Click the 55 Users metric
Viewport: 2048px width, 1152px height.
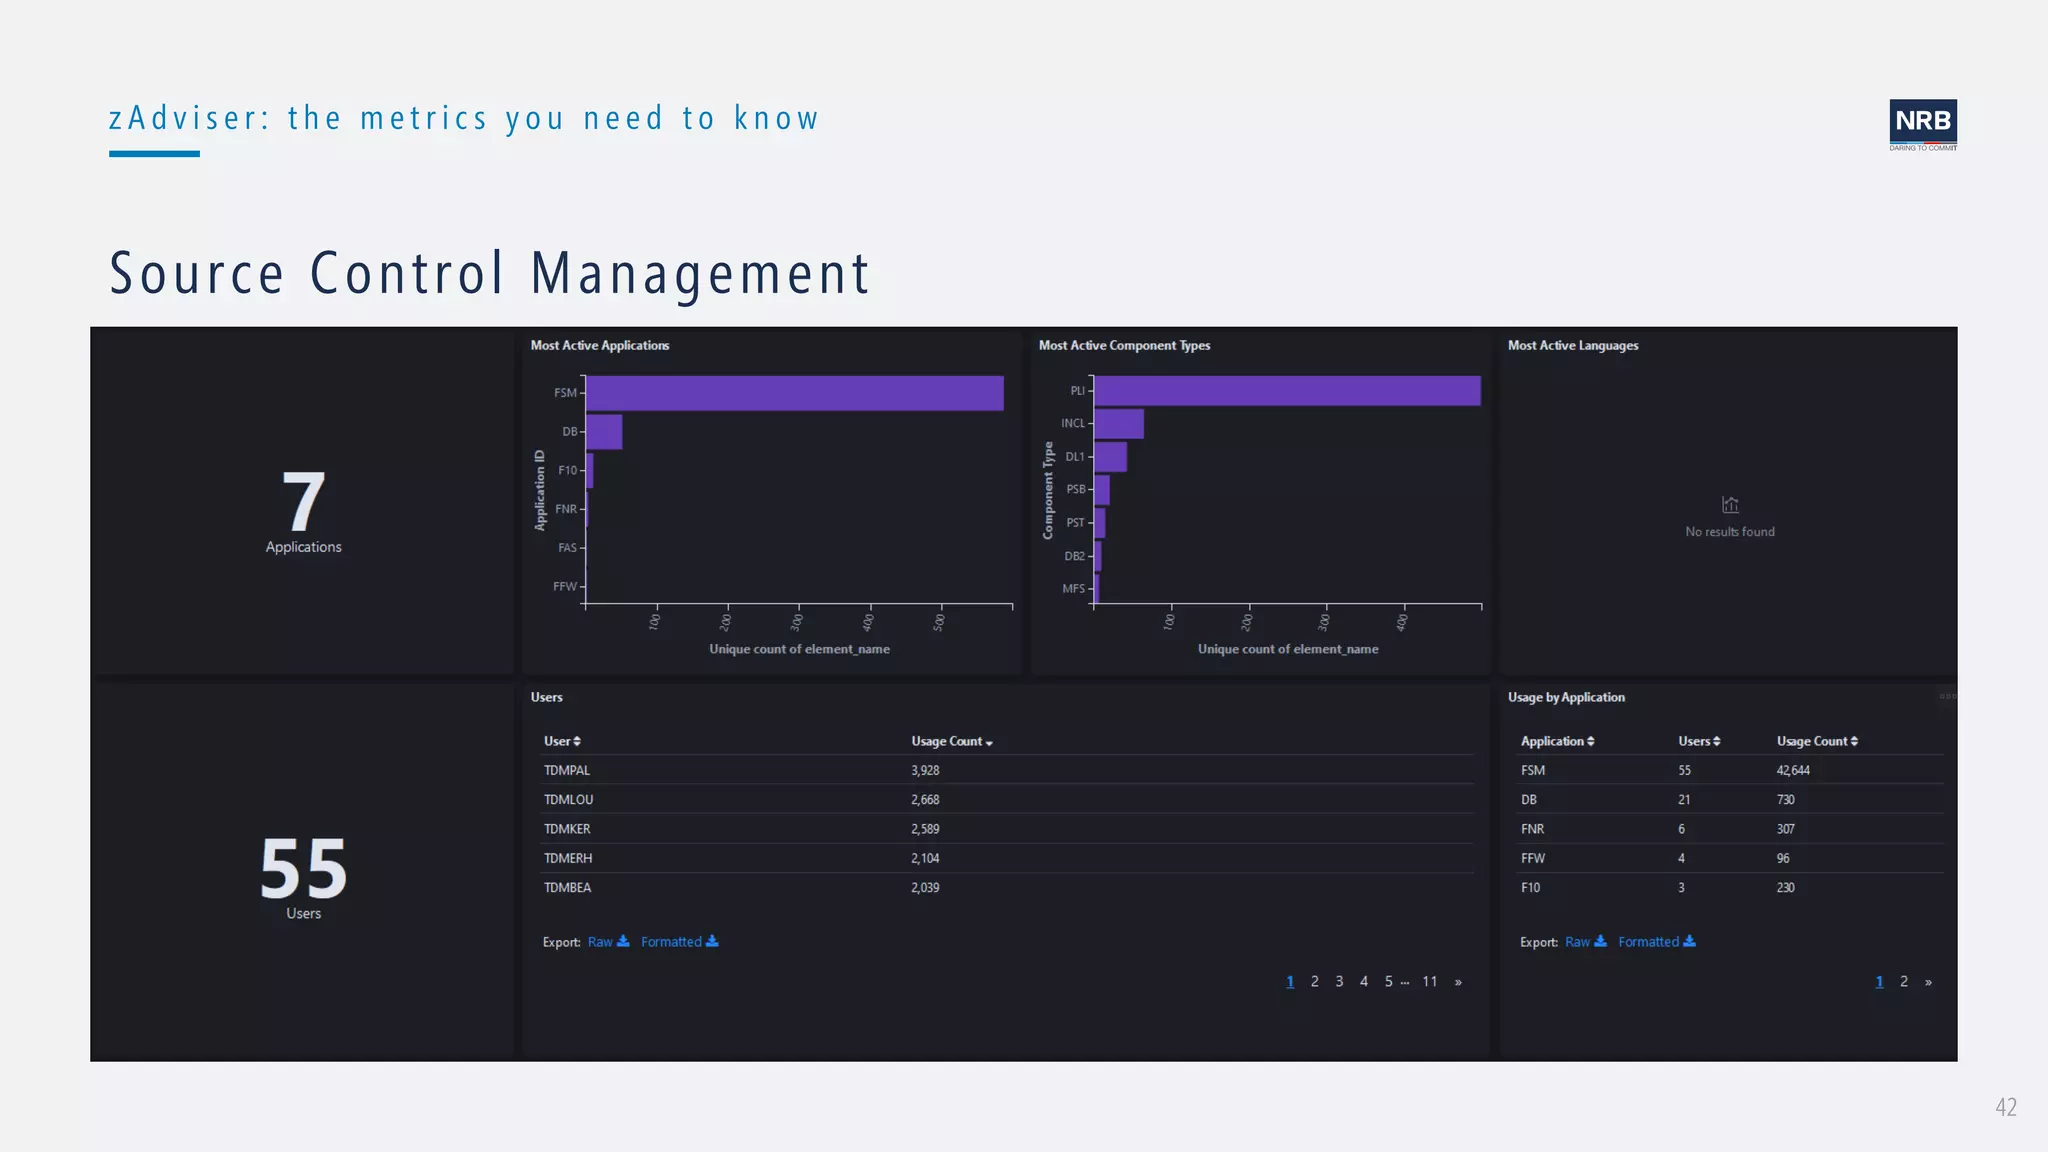(303, 877)
